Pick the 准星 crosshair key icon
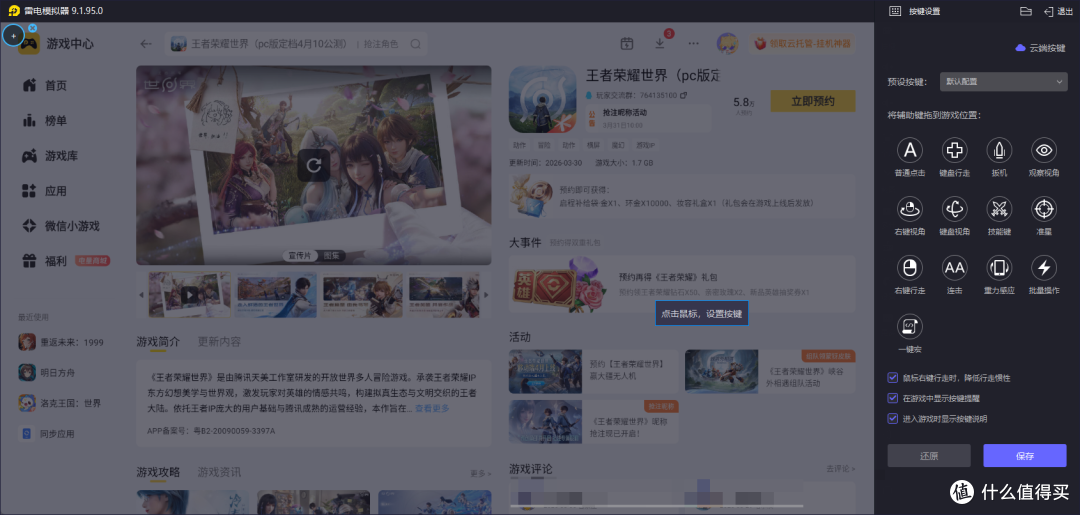Screen dimensions: 1080x515 [1043, 208]
